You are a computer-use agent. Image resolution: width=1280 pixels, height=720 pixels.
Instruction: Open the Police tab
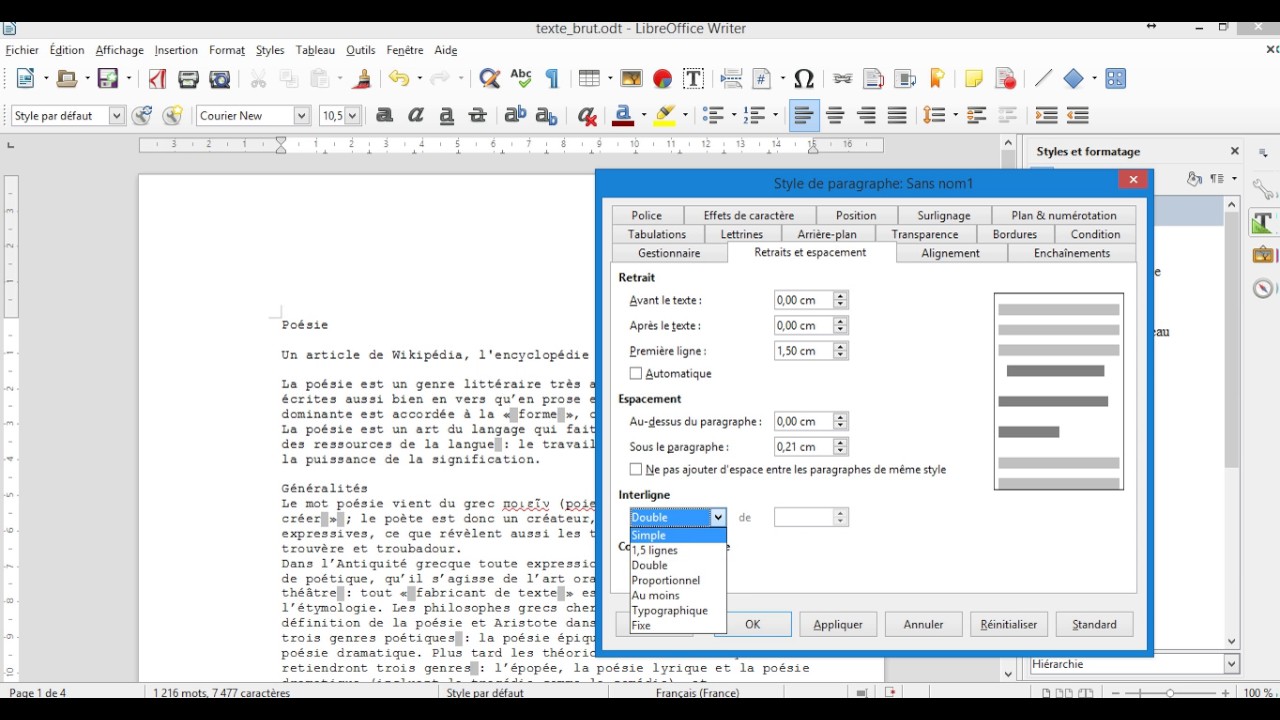pos(646,215)
